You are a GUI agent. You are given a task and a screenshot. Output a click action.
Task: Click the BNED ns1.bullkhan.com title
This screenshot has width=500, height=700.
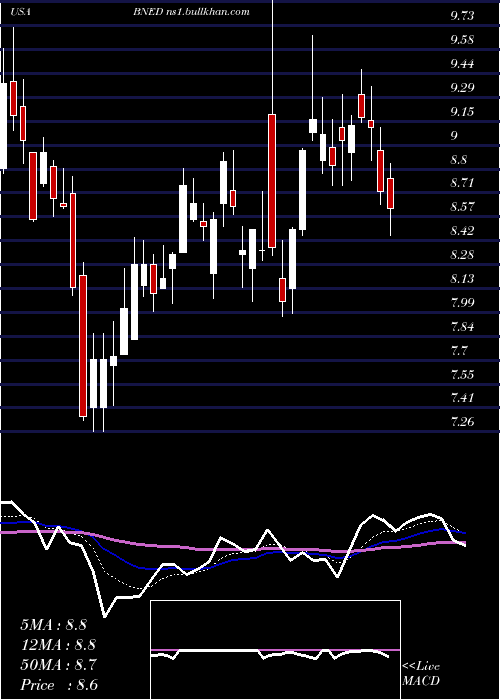191,12
